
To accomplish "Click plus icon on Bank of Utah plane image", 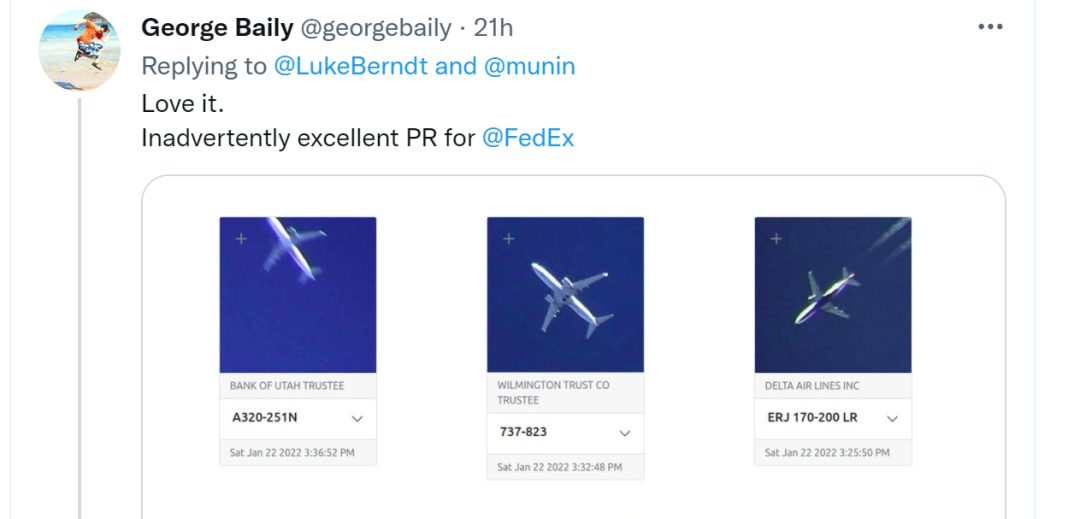I will pos(240,238).
